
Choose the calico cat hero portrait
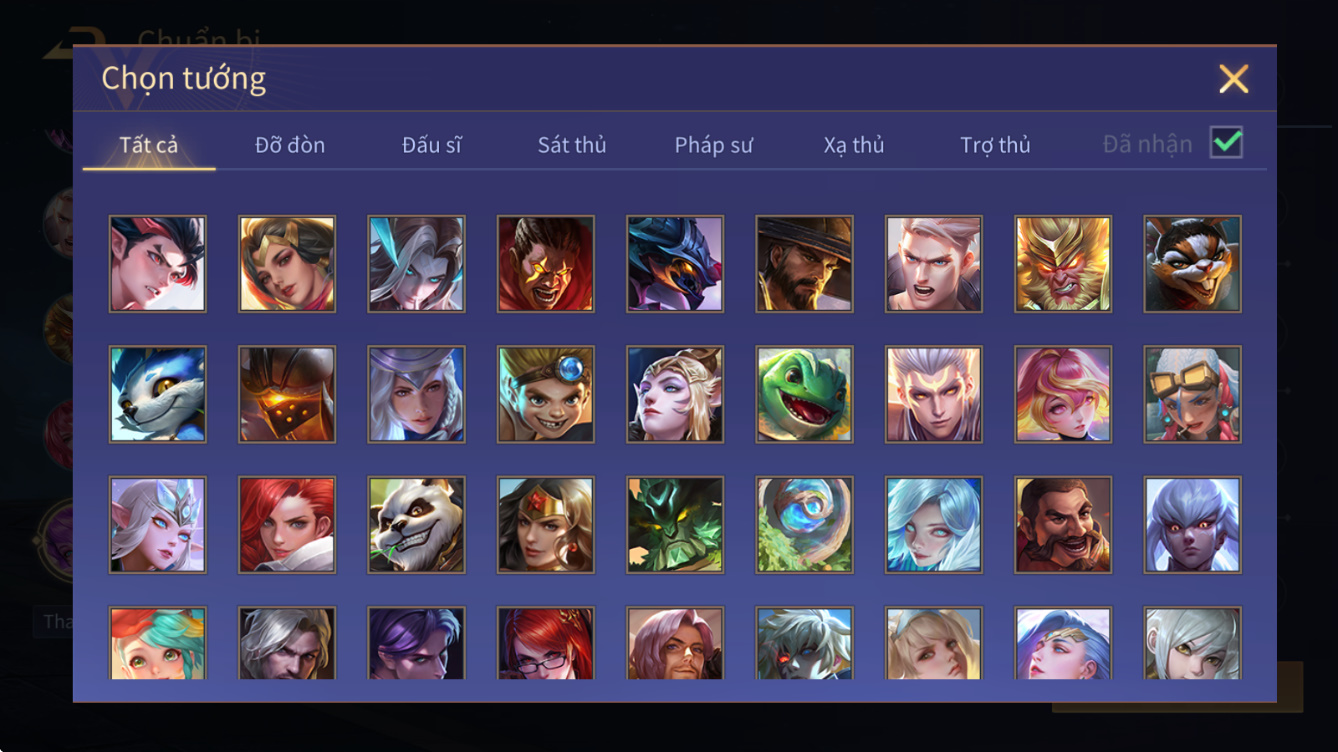[1193, 264]
